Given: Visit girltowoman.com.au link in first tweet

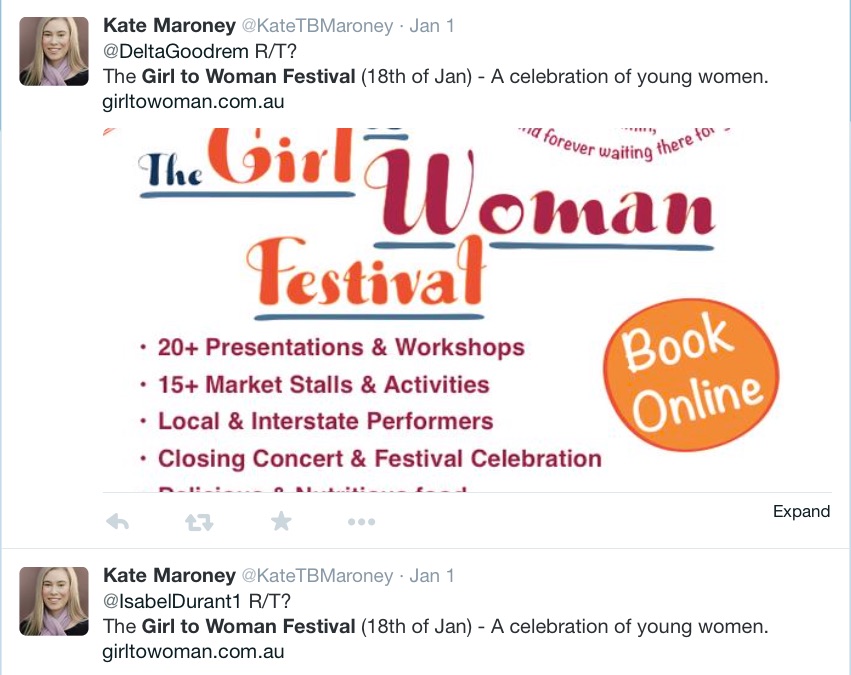Looking at the screenshot, I should 194,102.
